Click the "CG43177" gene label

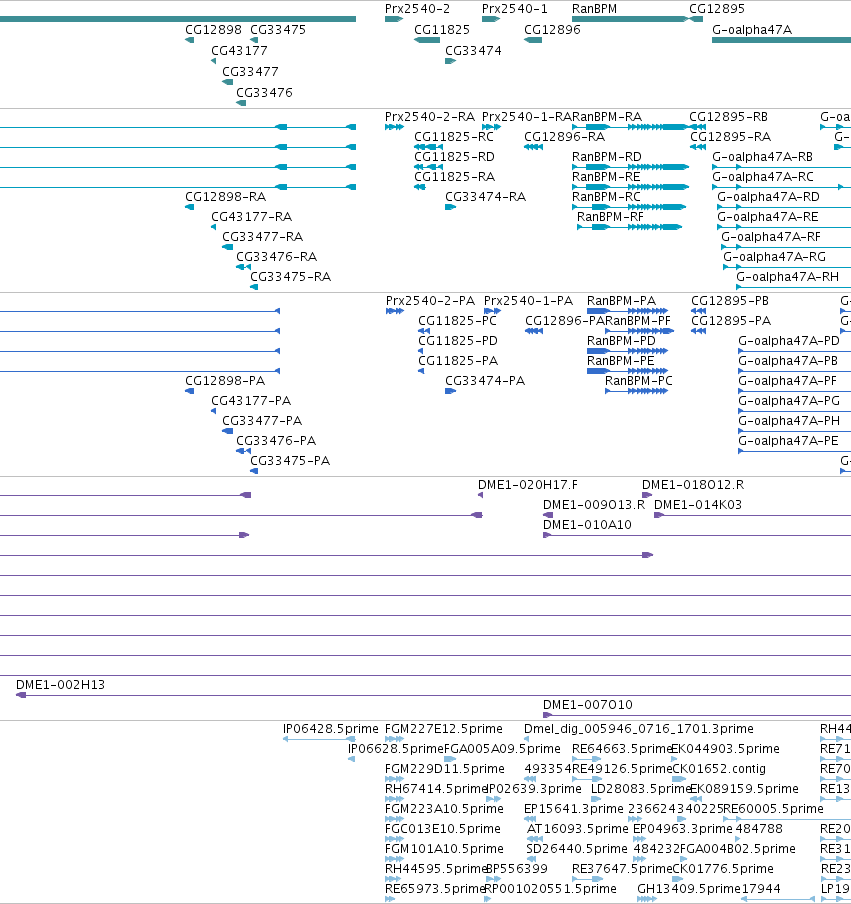[239, 51]
